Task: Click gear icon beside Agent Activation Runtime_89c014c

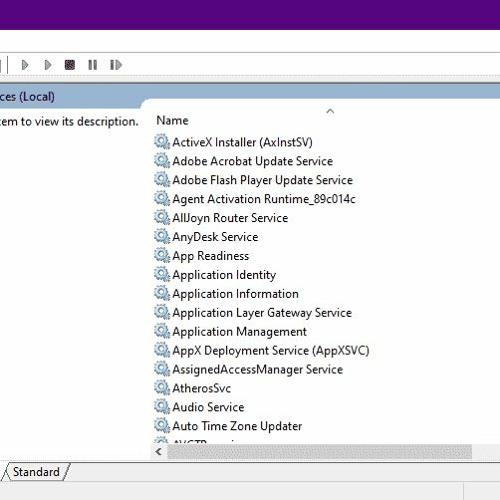Action: (162, 199)
